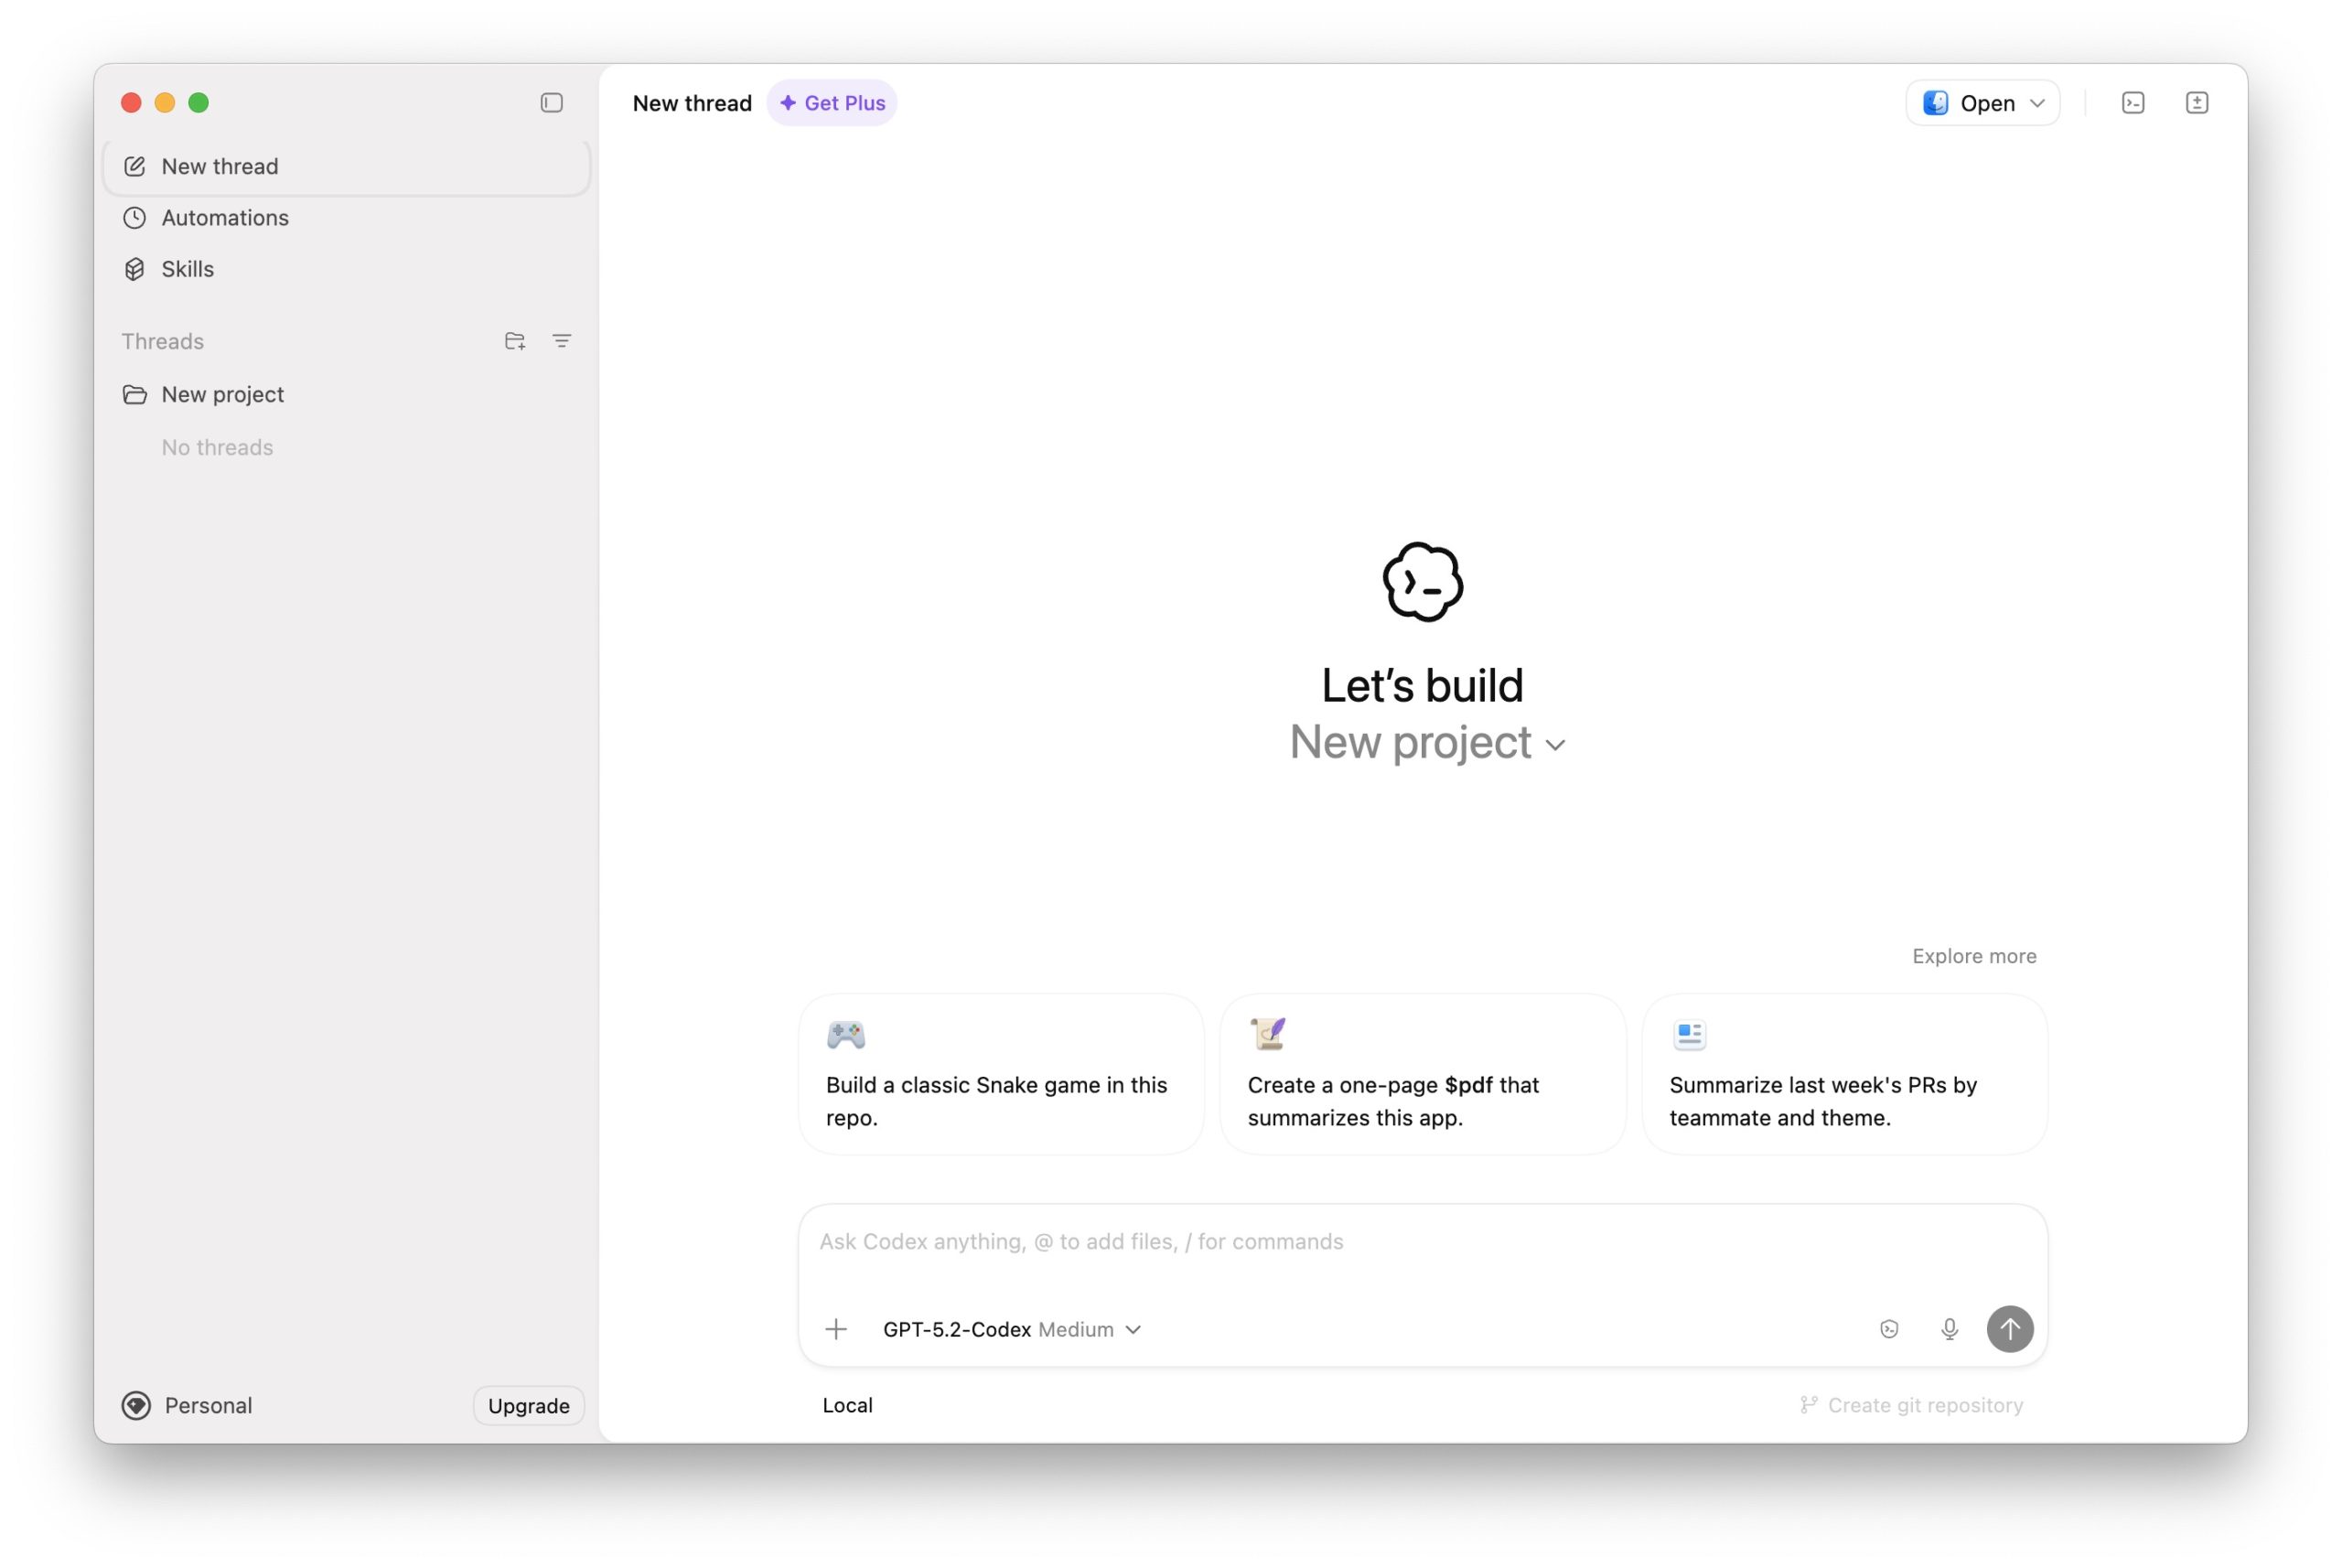The width and height of the screenshot is (2342, 1568).
Task: Click the Get Plus button
Action: coord(832,102)
